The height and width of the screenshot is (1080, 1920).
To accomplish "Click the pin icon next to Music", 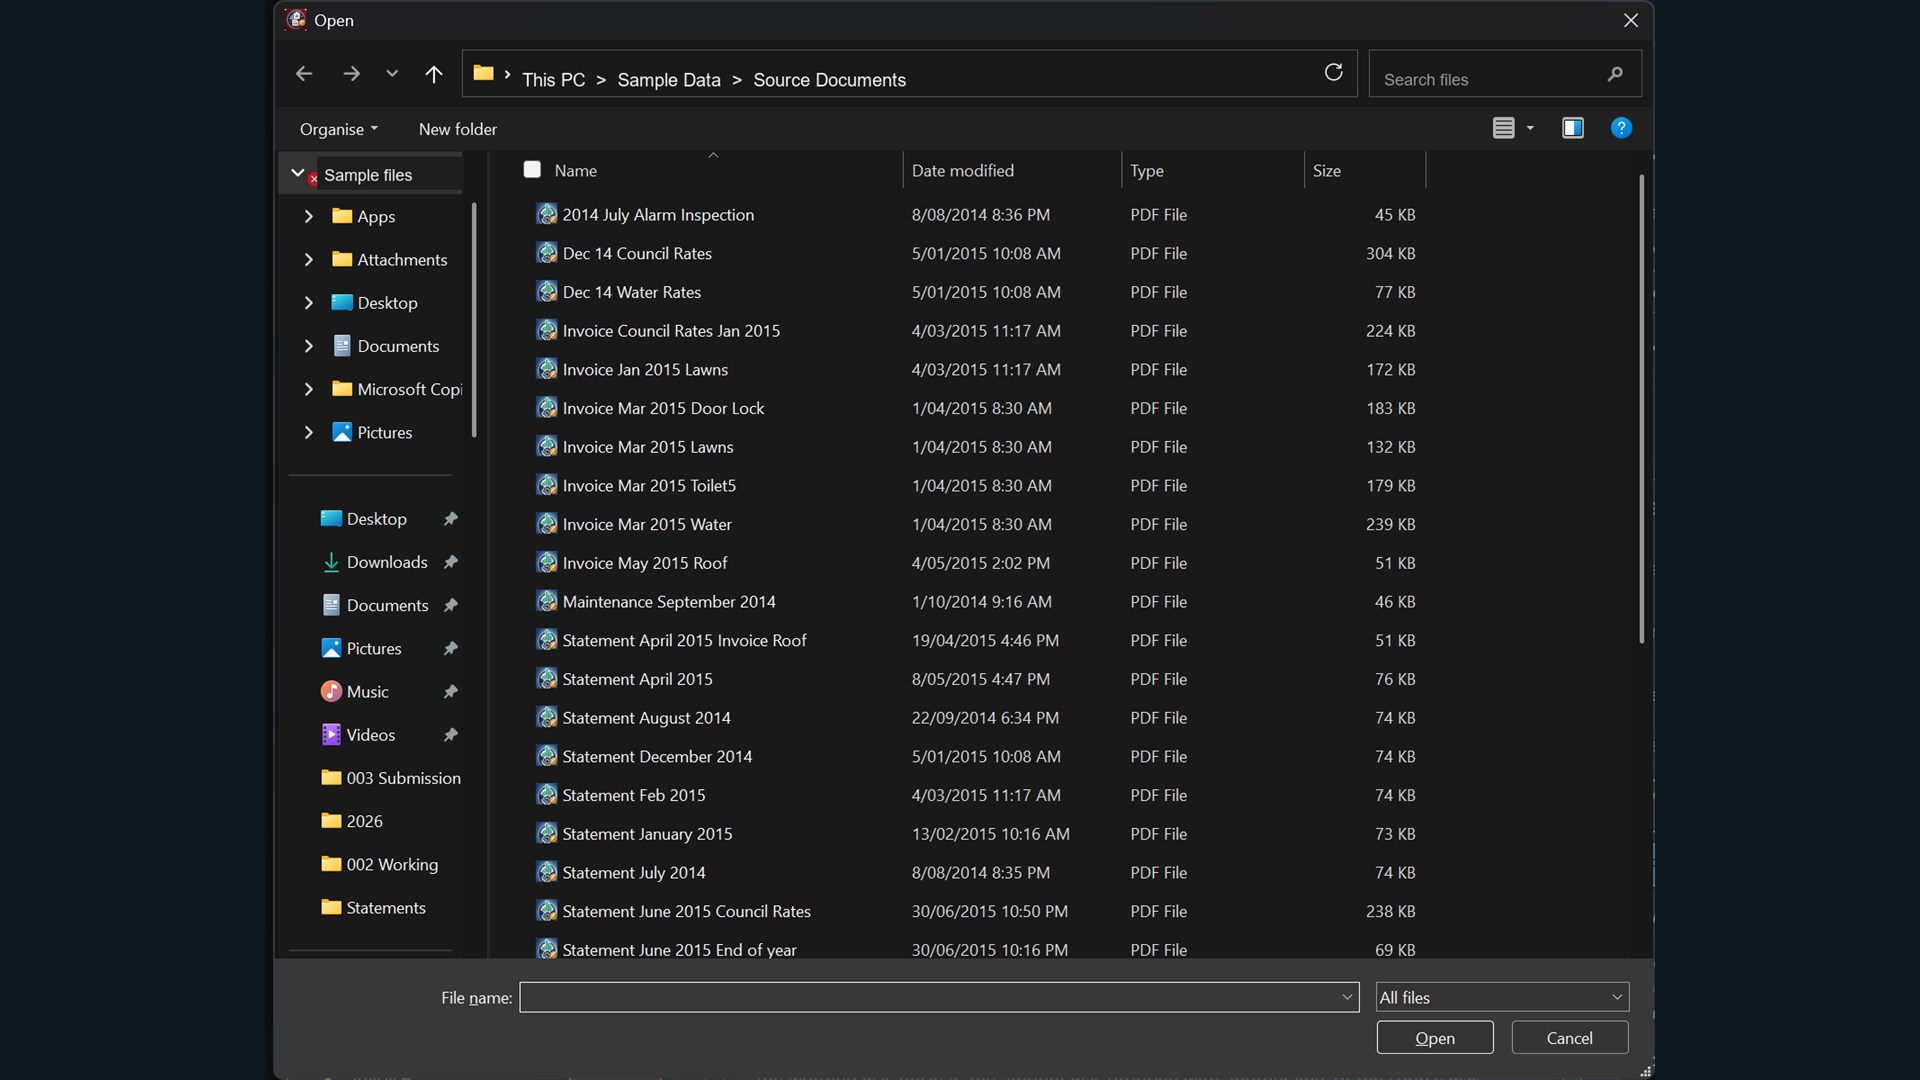I will pyautogui.click(x=451, y=691).
